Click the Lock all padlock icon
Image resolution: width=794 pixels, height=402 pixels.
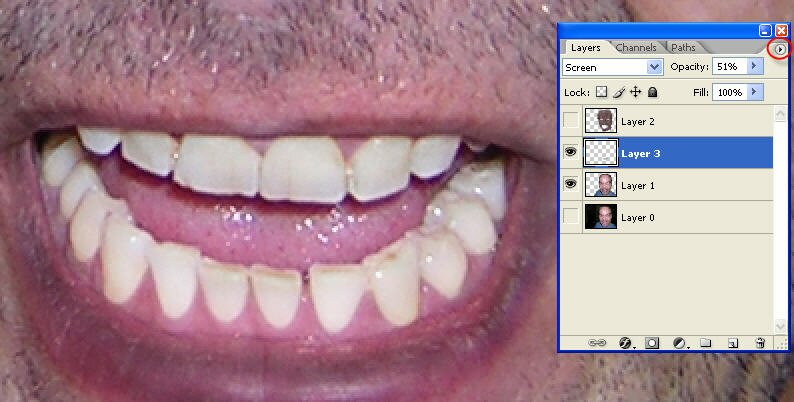[x=652, y=92]
